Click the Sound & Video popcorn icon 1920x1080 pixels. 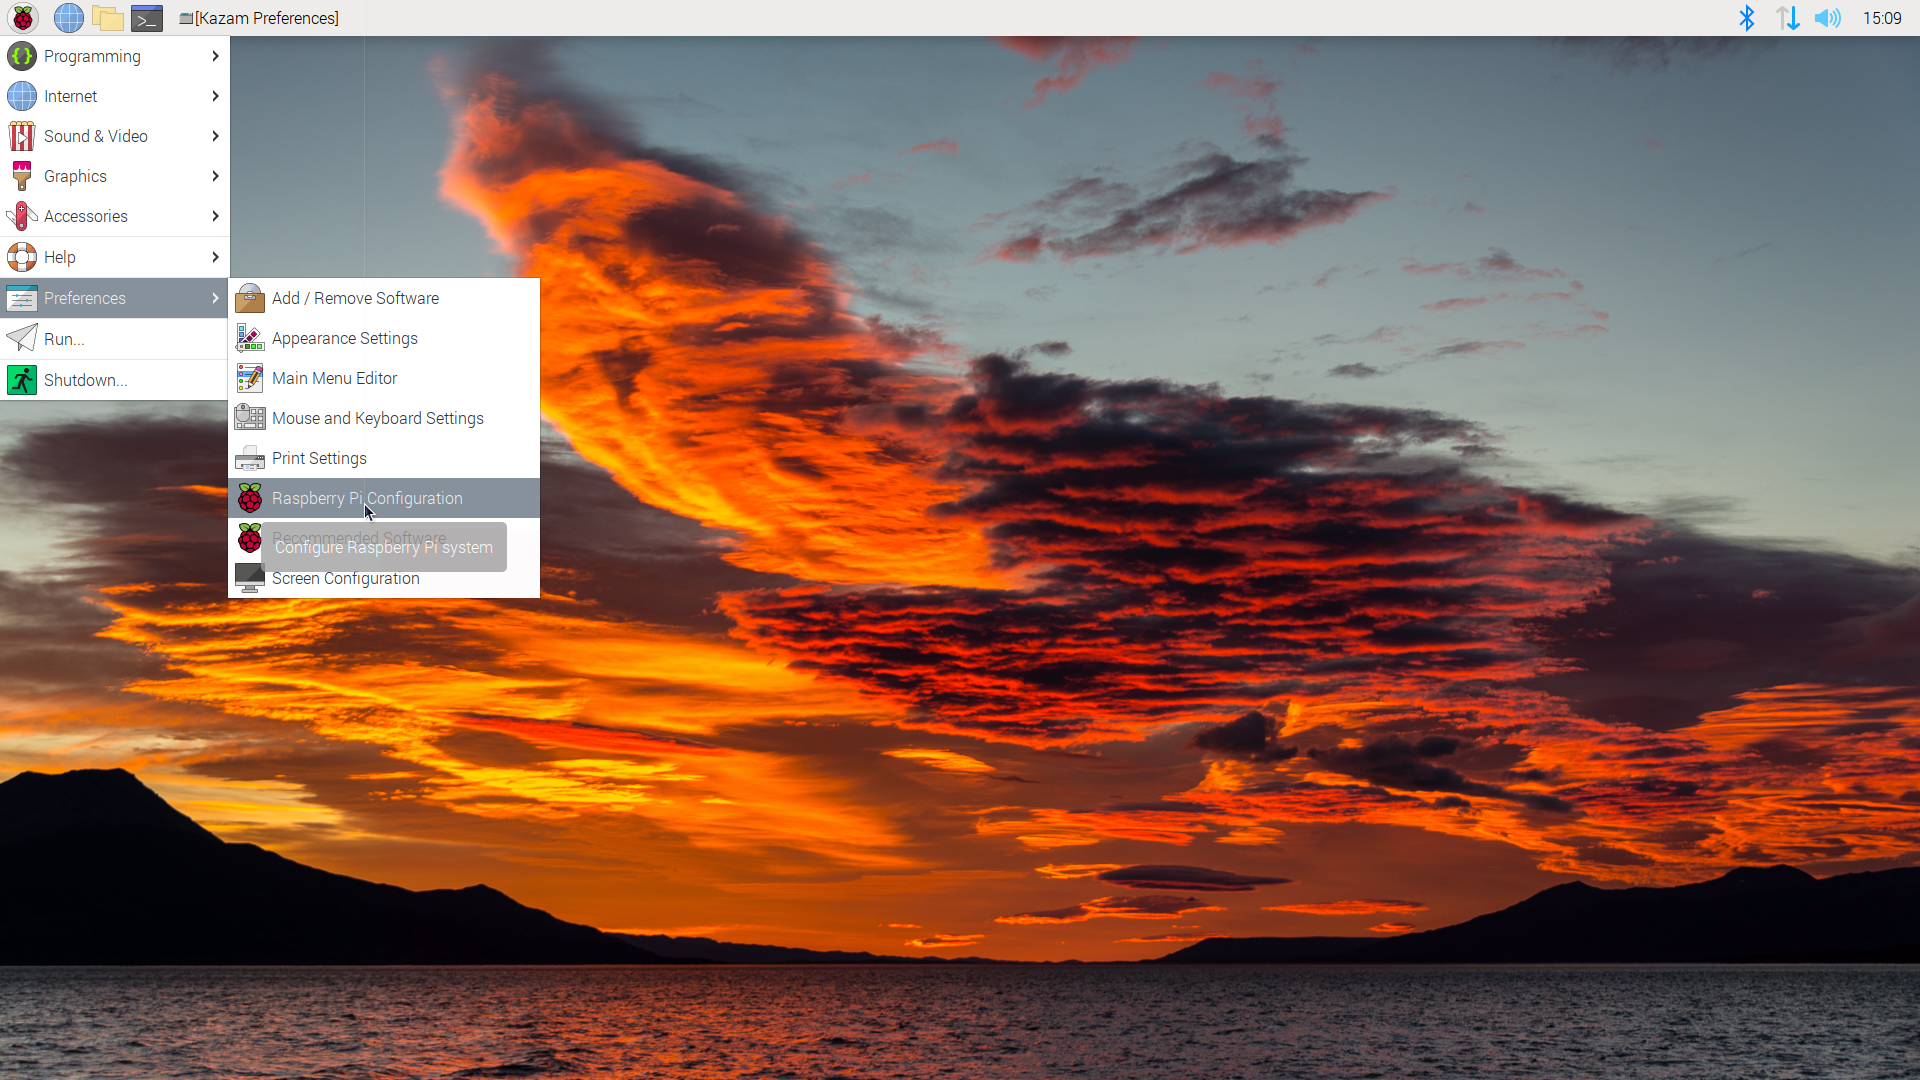[x=22, y=136]
